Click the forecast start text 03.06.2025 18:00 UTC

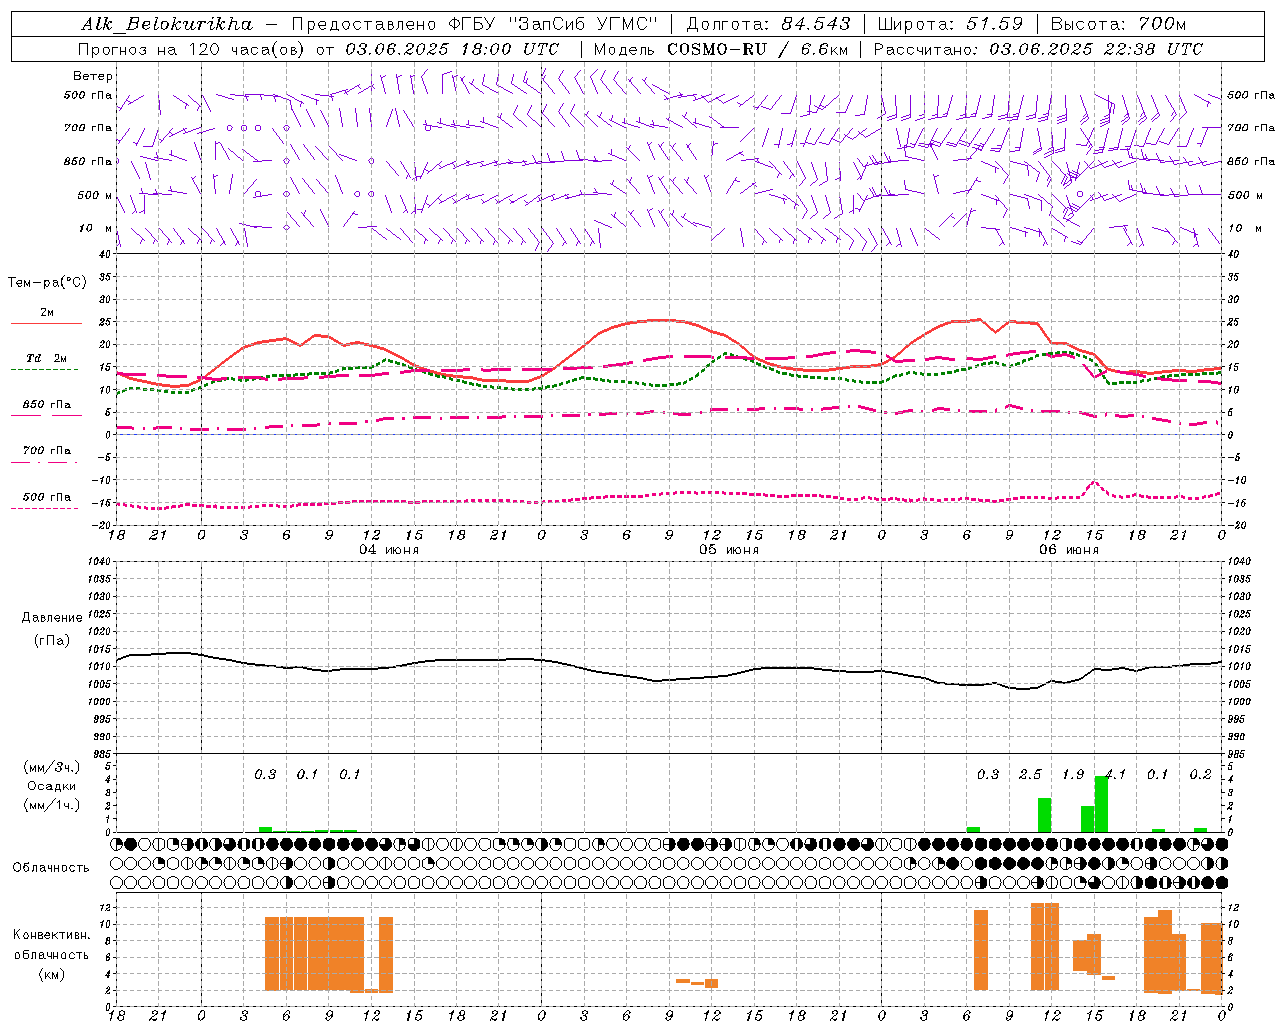(x=452, y=49)
